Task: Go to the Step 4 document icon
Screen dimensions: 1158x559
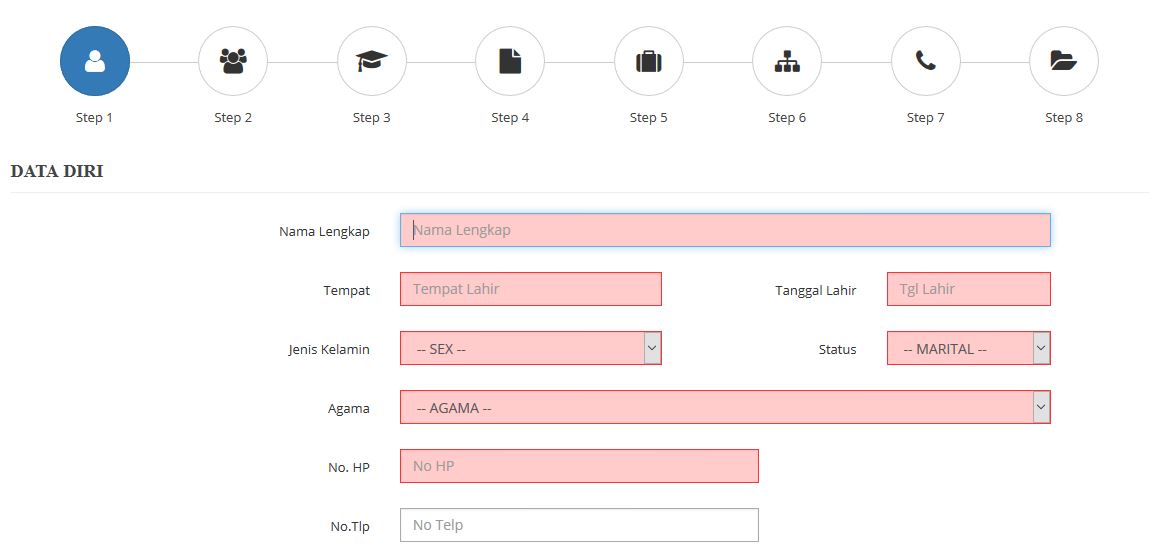Action: (x=510, y=61)
